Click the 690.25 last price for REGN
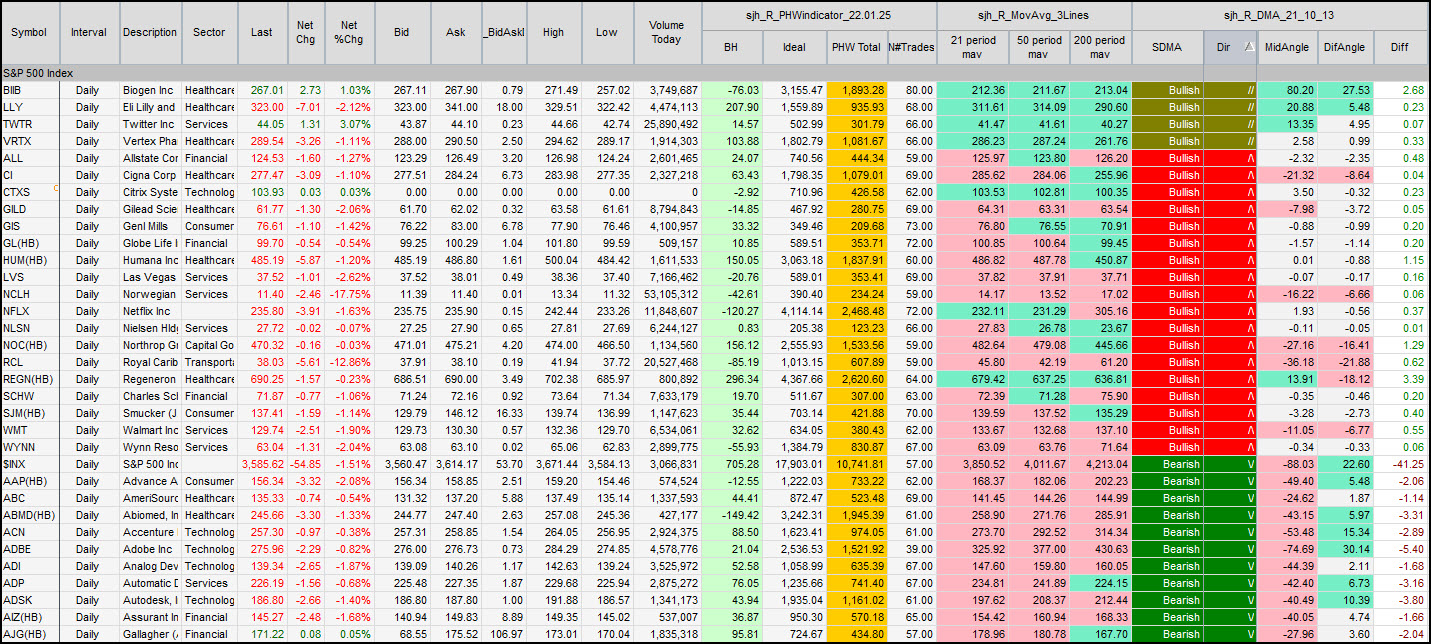The width and height of the screenshot is (1431, 644). [x=262, y=379]
